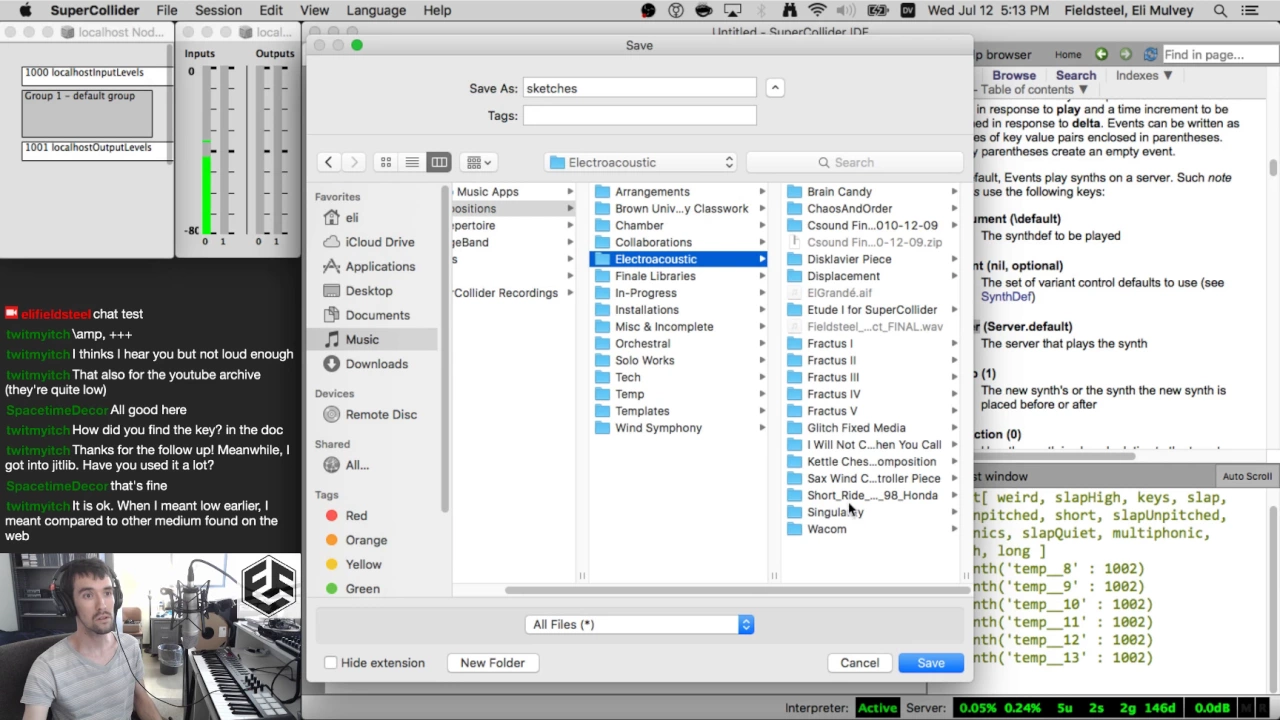Go back in Save dialog navigation
1280x720 pixels.
tap(328, 162)
